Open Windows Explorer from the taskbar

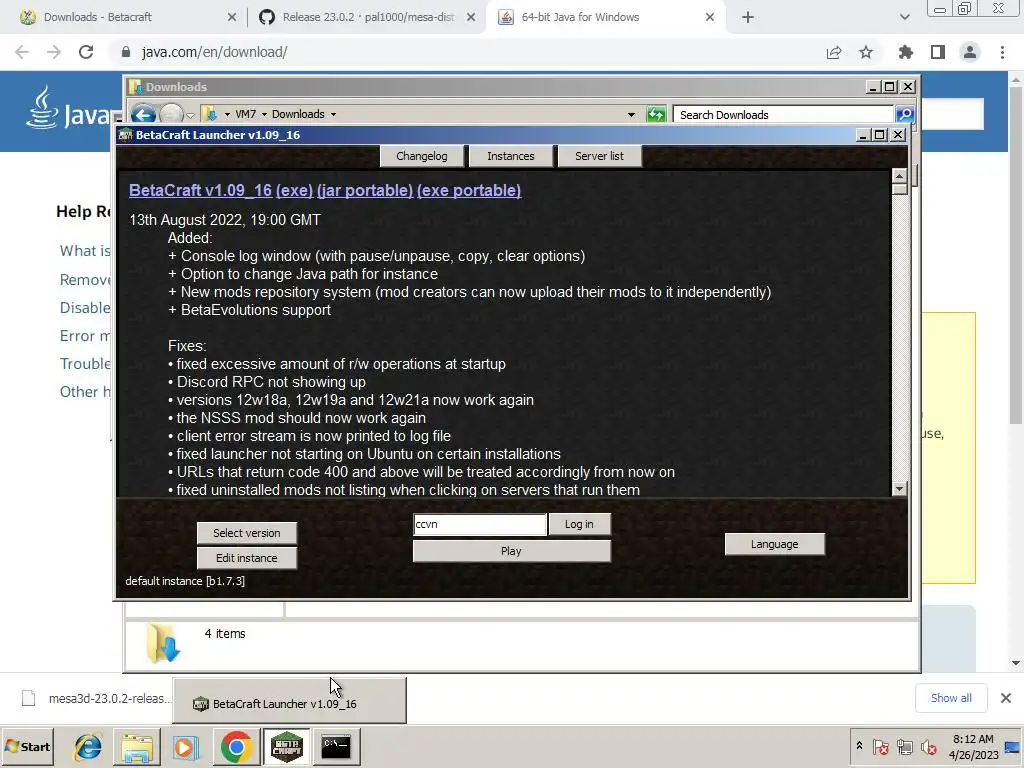pyautogui.click(x=136, y=746)
